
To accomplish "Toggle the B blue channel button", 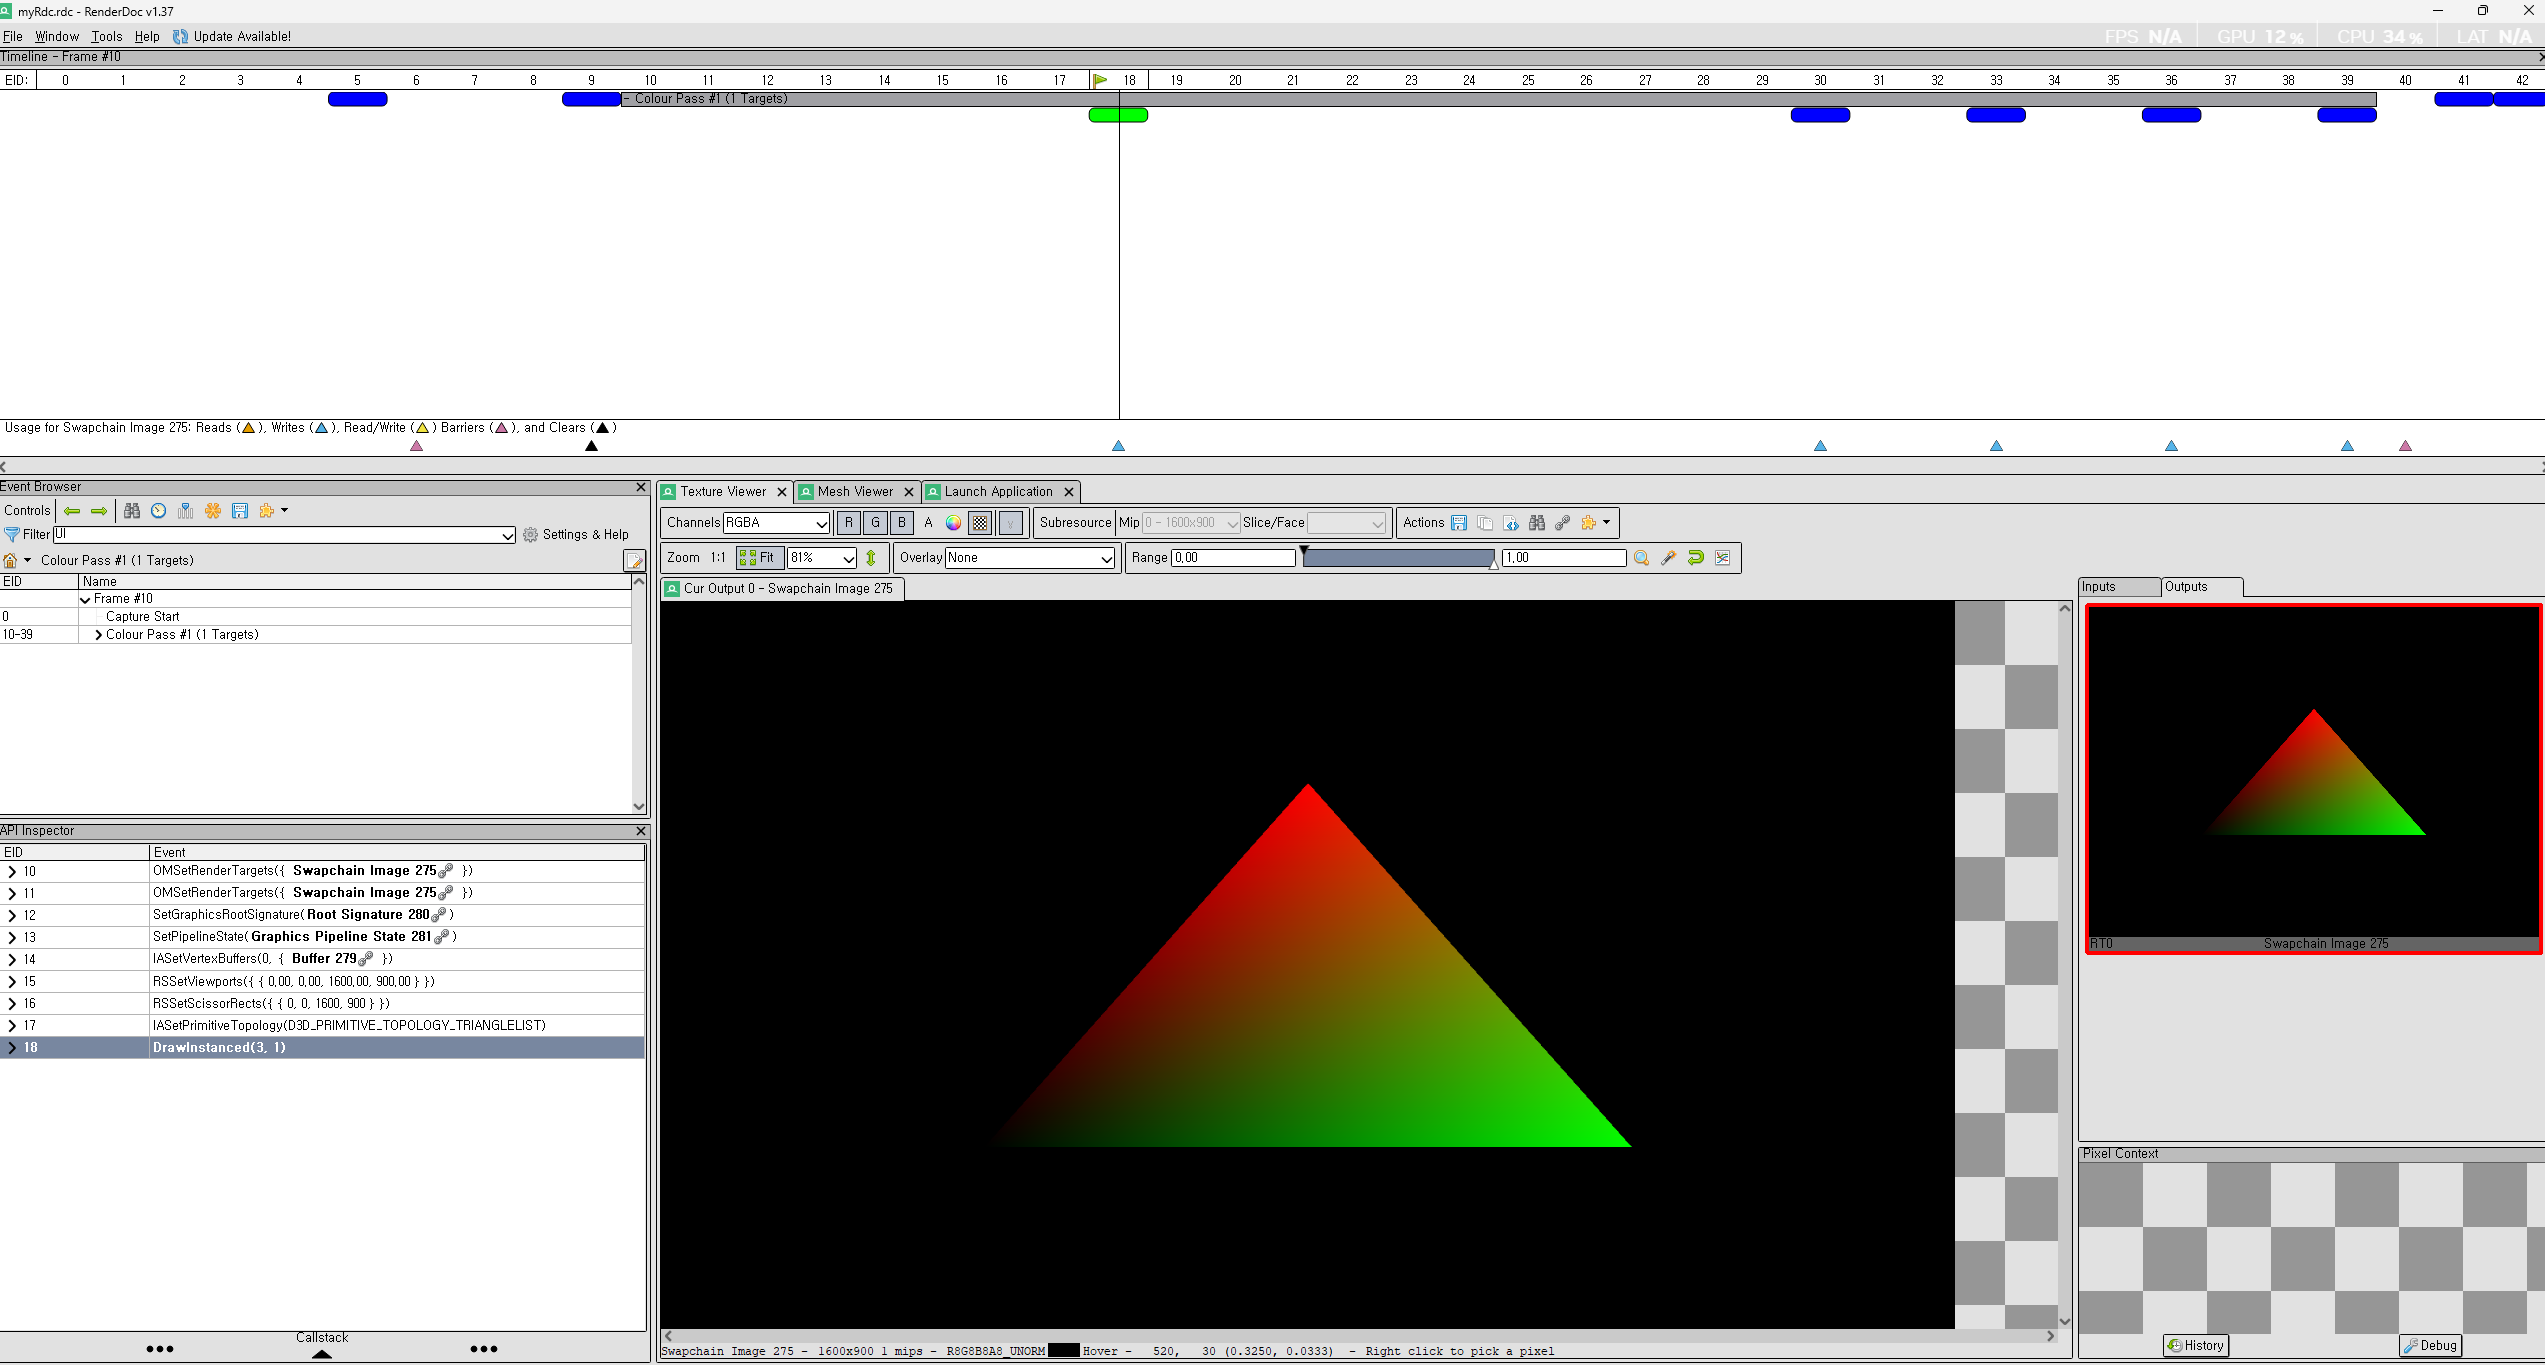I will coord(902,523).
